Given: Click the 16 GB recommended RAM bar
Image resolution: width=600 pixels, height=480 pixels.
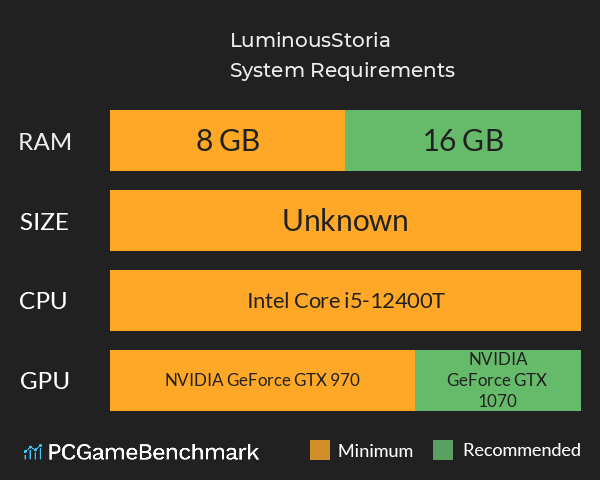Looking at the screenshot, I should tap(463, 141).
